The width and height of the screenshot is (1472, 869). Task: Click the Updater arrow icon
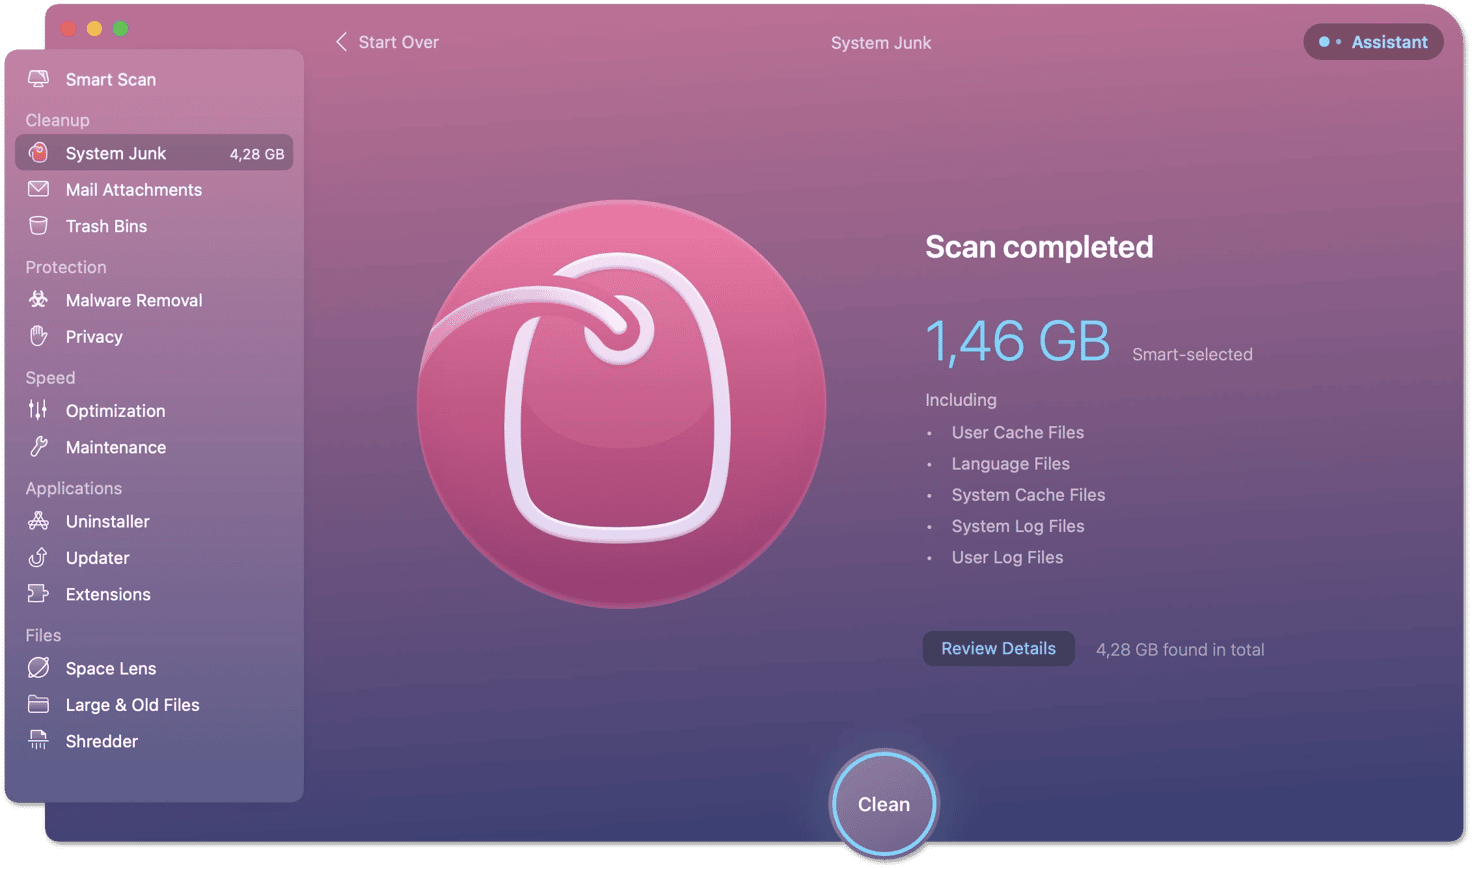[38, 557]
